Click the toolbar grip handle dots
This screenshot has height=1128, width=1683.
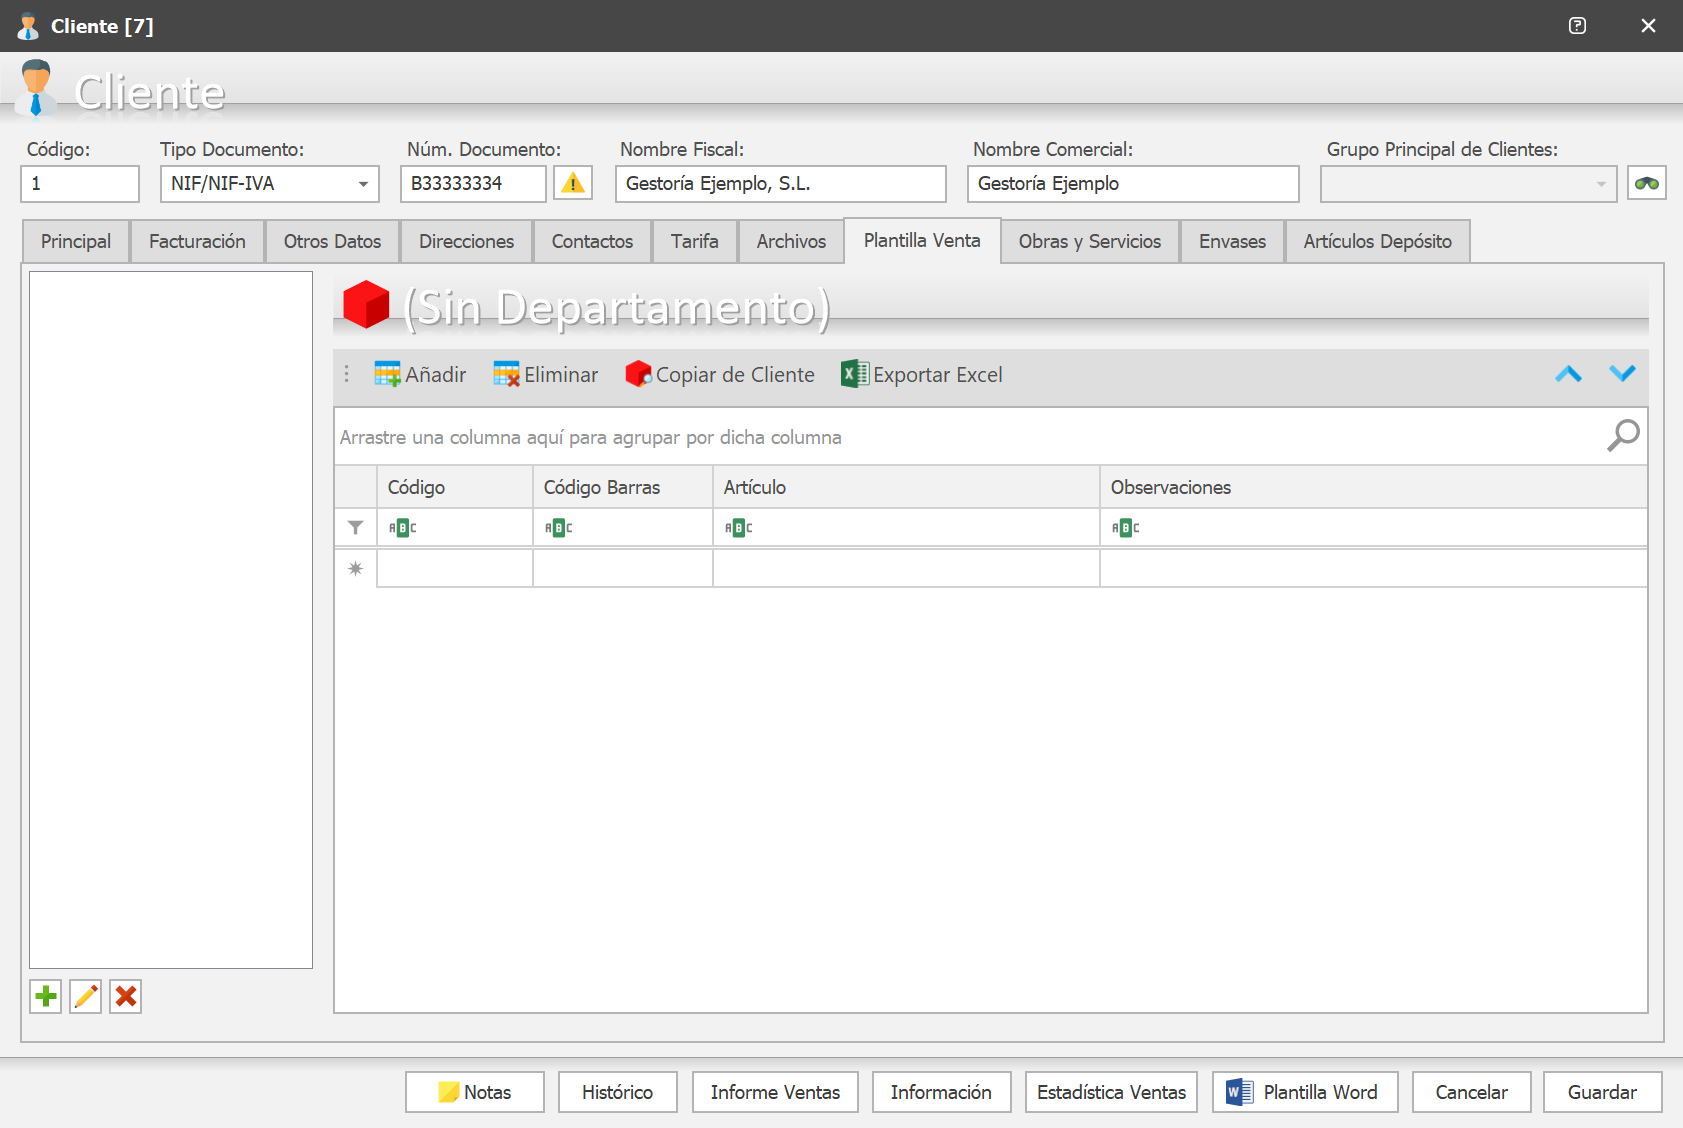tap(347, 374)
